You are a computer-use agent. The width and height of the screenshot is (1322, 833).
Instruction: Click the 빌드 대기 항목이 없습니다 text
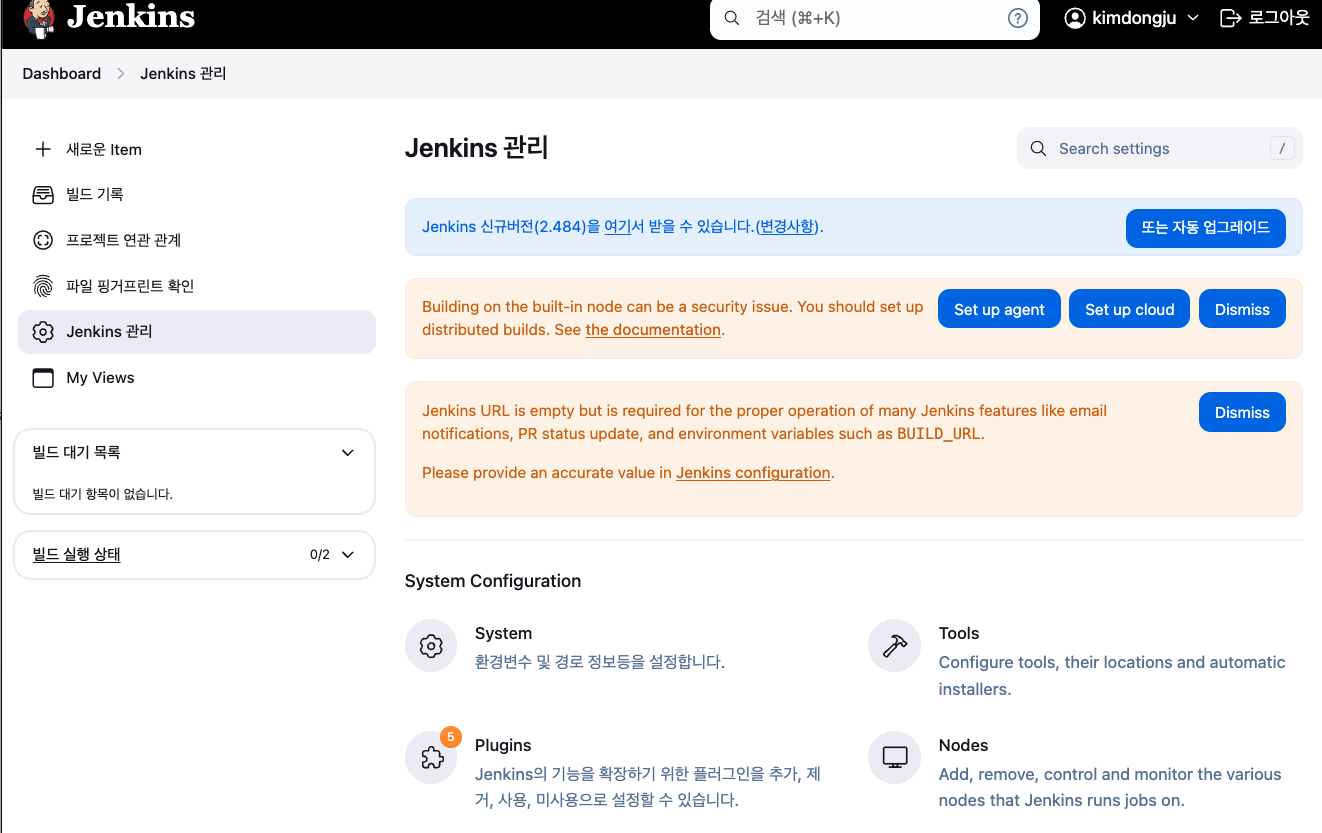102,494
